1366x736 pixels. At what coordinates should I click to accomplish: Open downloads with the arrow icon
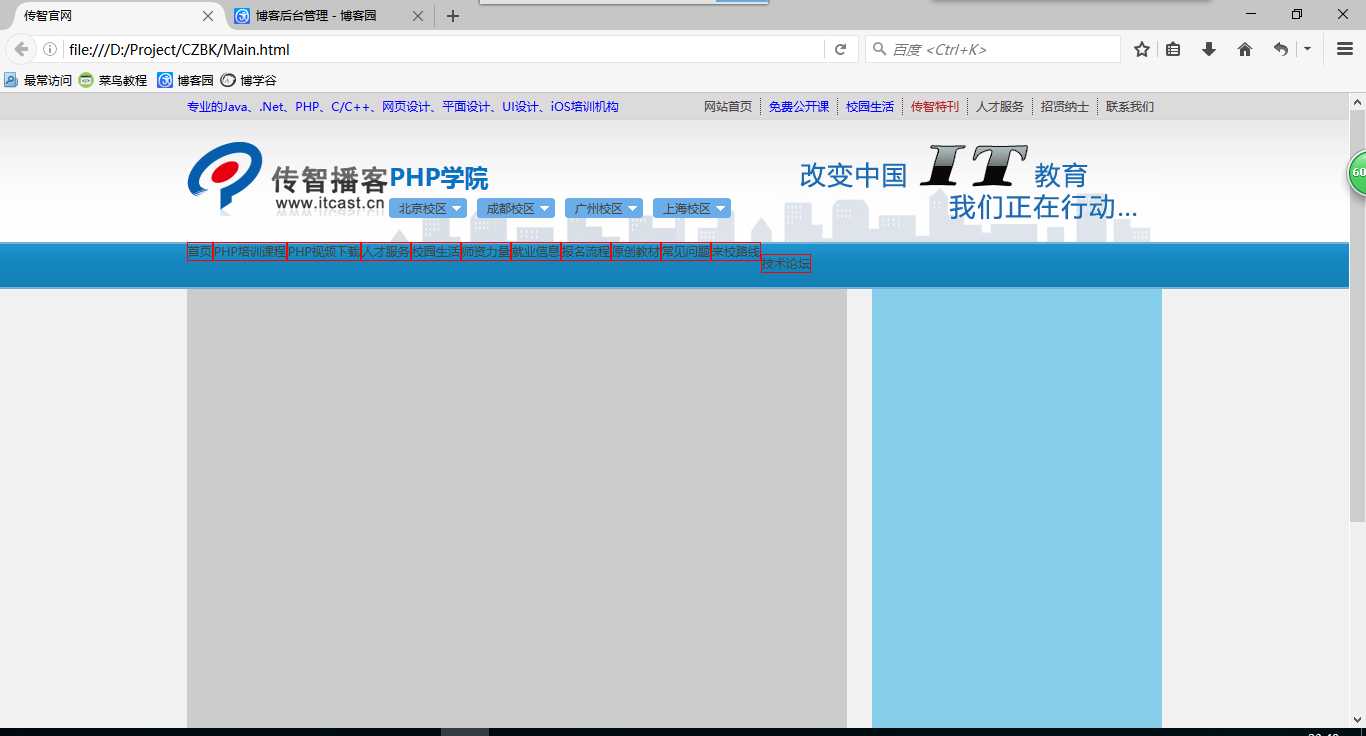(1209, 49)
